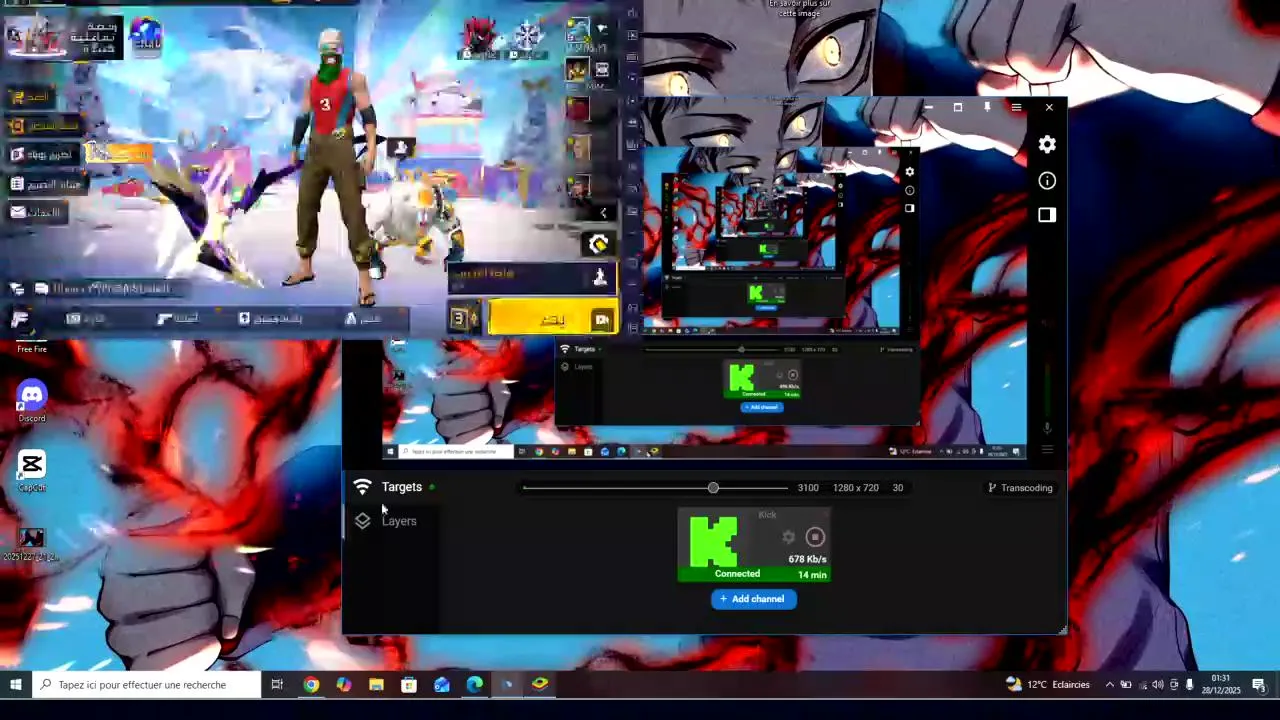The width and height of the screenshot is (1280, 720).
Task: Select the 3100 bitrate value
Action: tap(808, 488)
